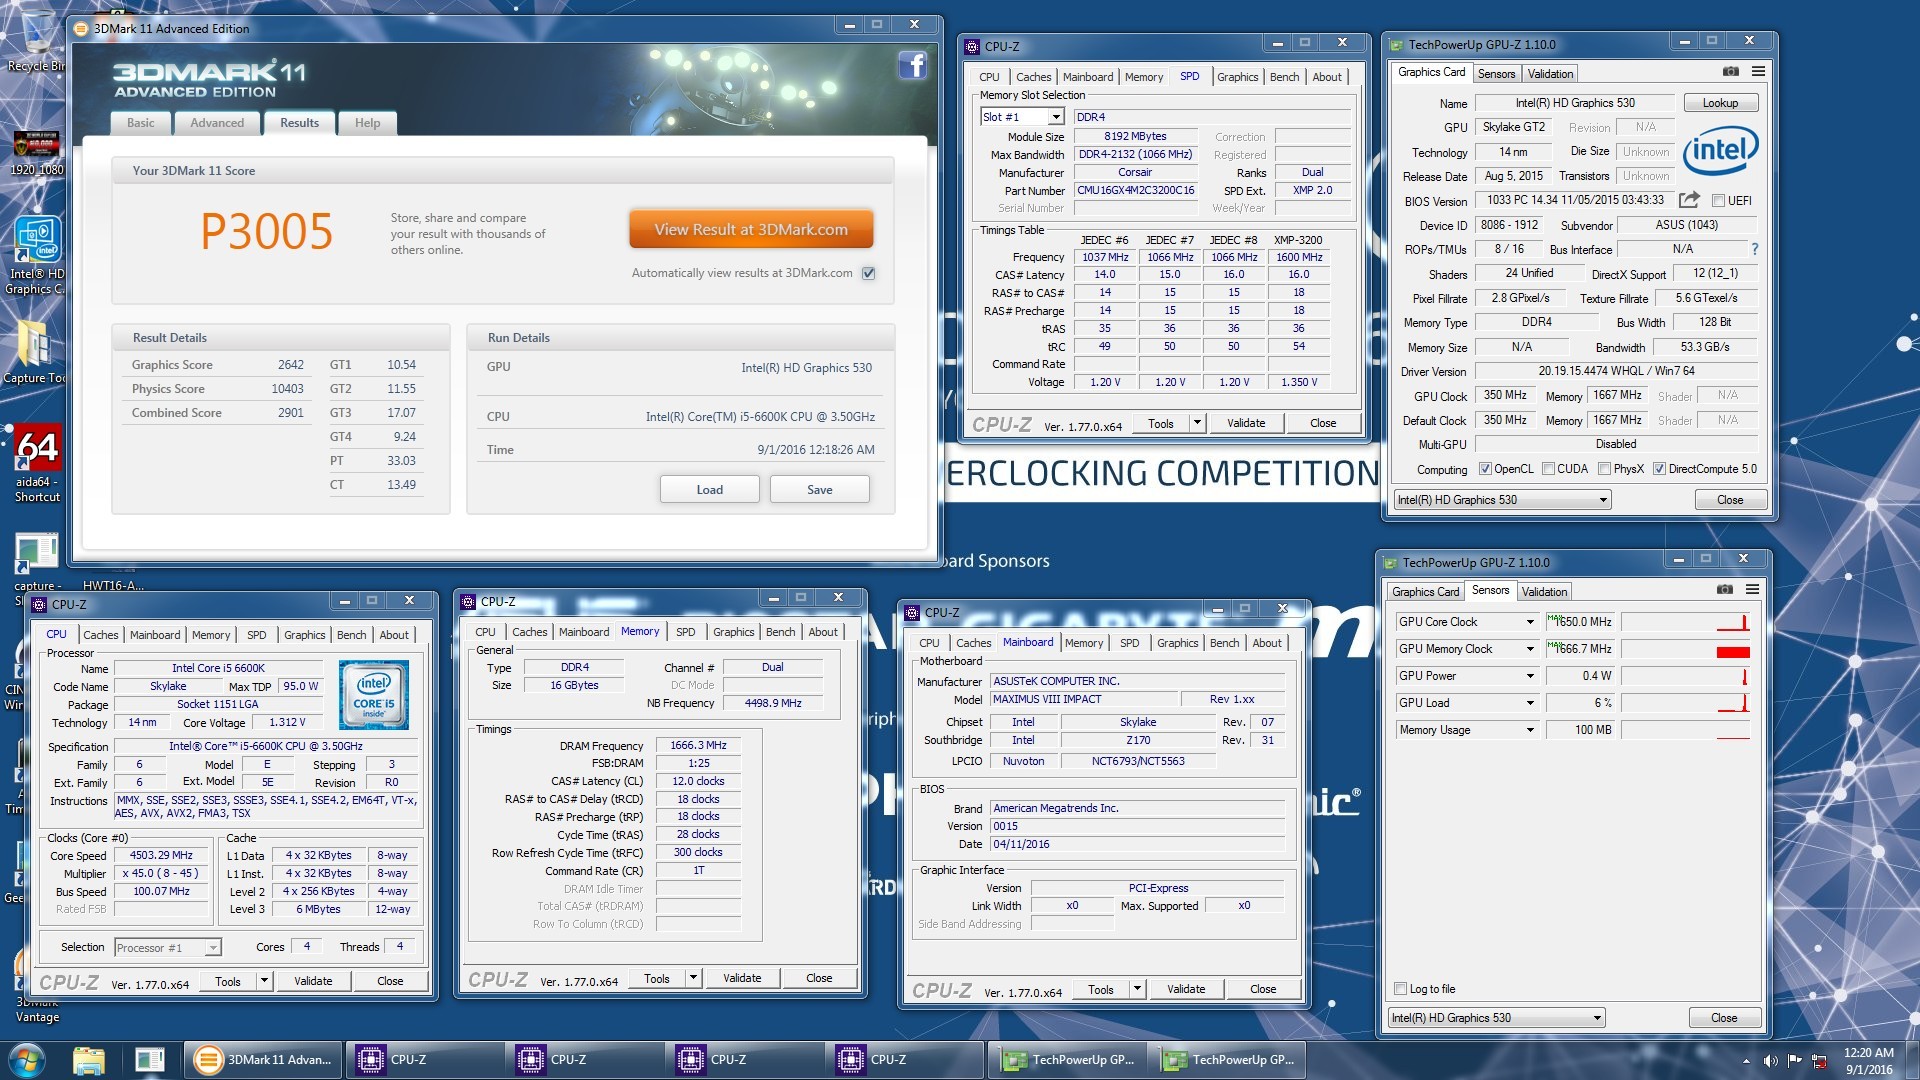Screen dimensions: 1920x1080
Task: Toggle the UEFI checkbox in GPU-Z
Action: click(x=1718, y=201)
